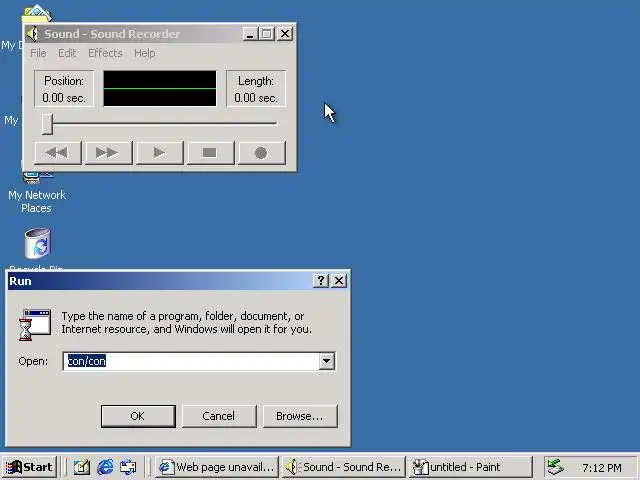Close the Sound Recorder window
The image size is (640, 480).
285,34
